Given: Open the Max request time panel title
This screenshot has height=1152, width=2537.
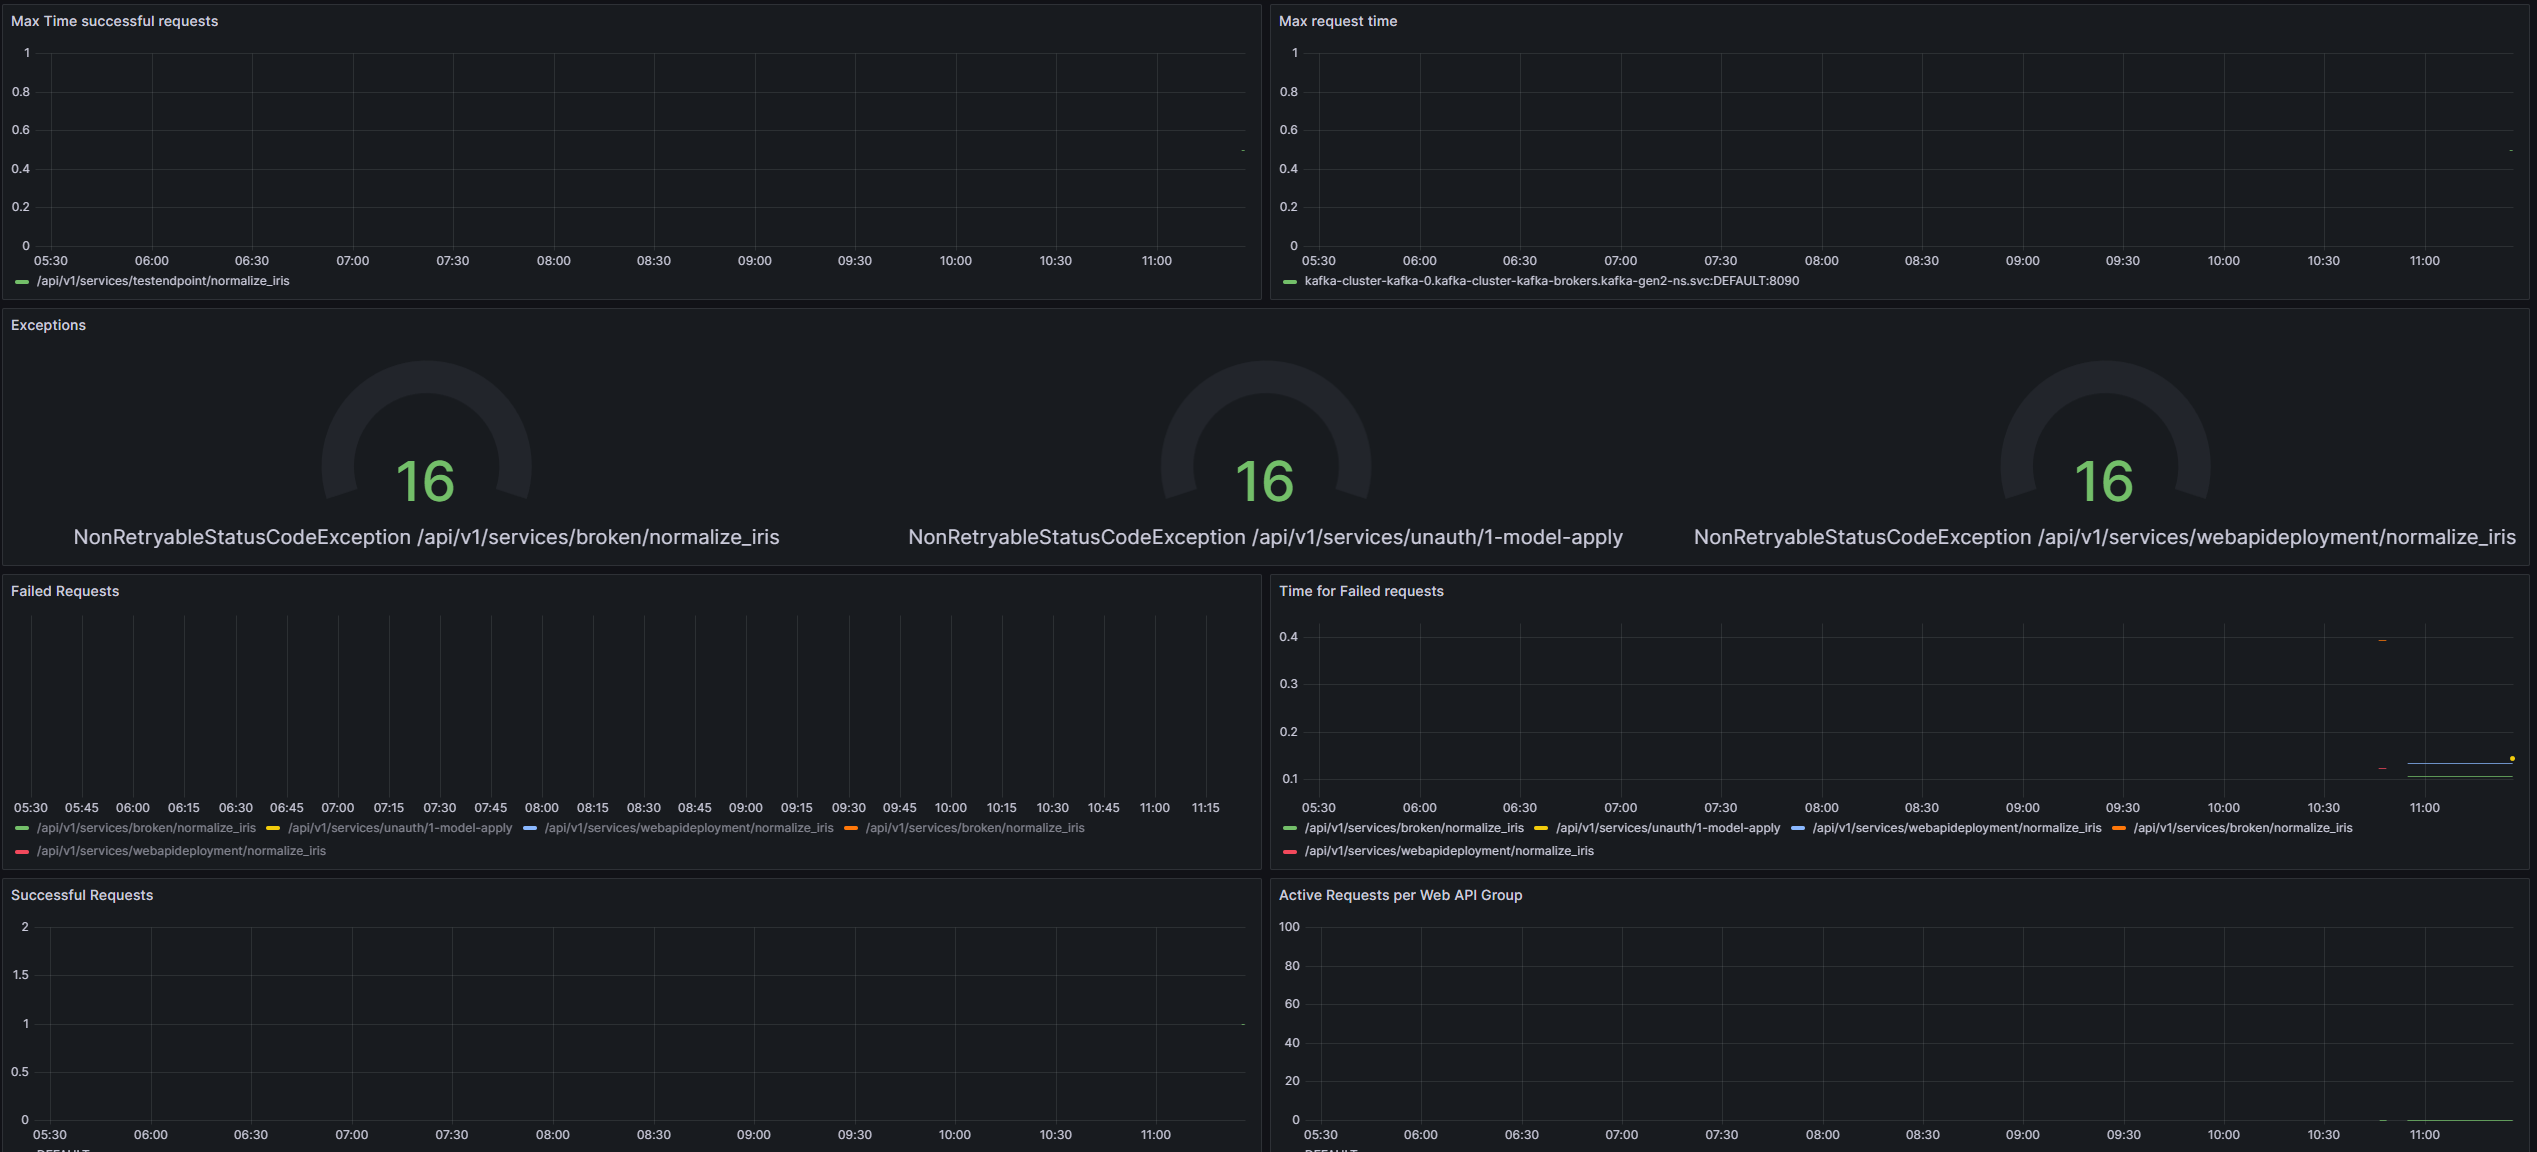Looking at the screenshot, I should (x=1337, y=21).
